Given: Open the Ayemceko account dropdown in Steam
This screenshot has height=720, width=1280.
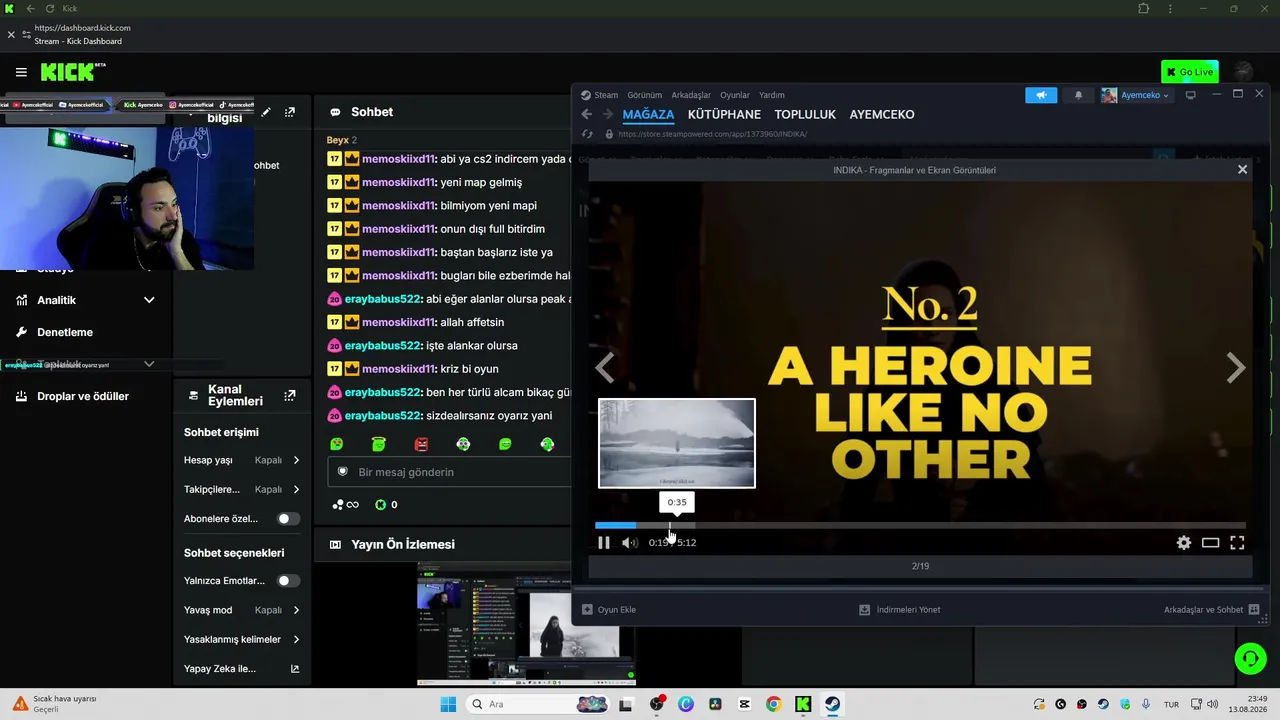Looking at the screenshot, I should (1135, 95).
